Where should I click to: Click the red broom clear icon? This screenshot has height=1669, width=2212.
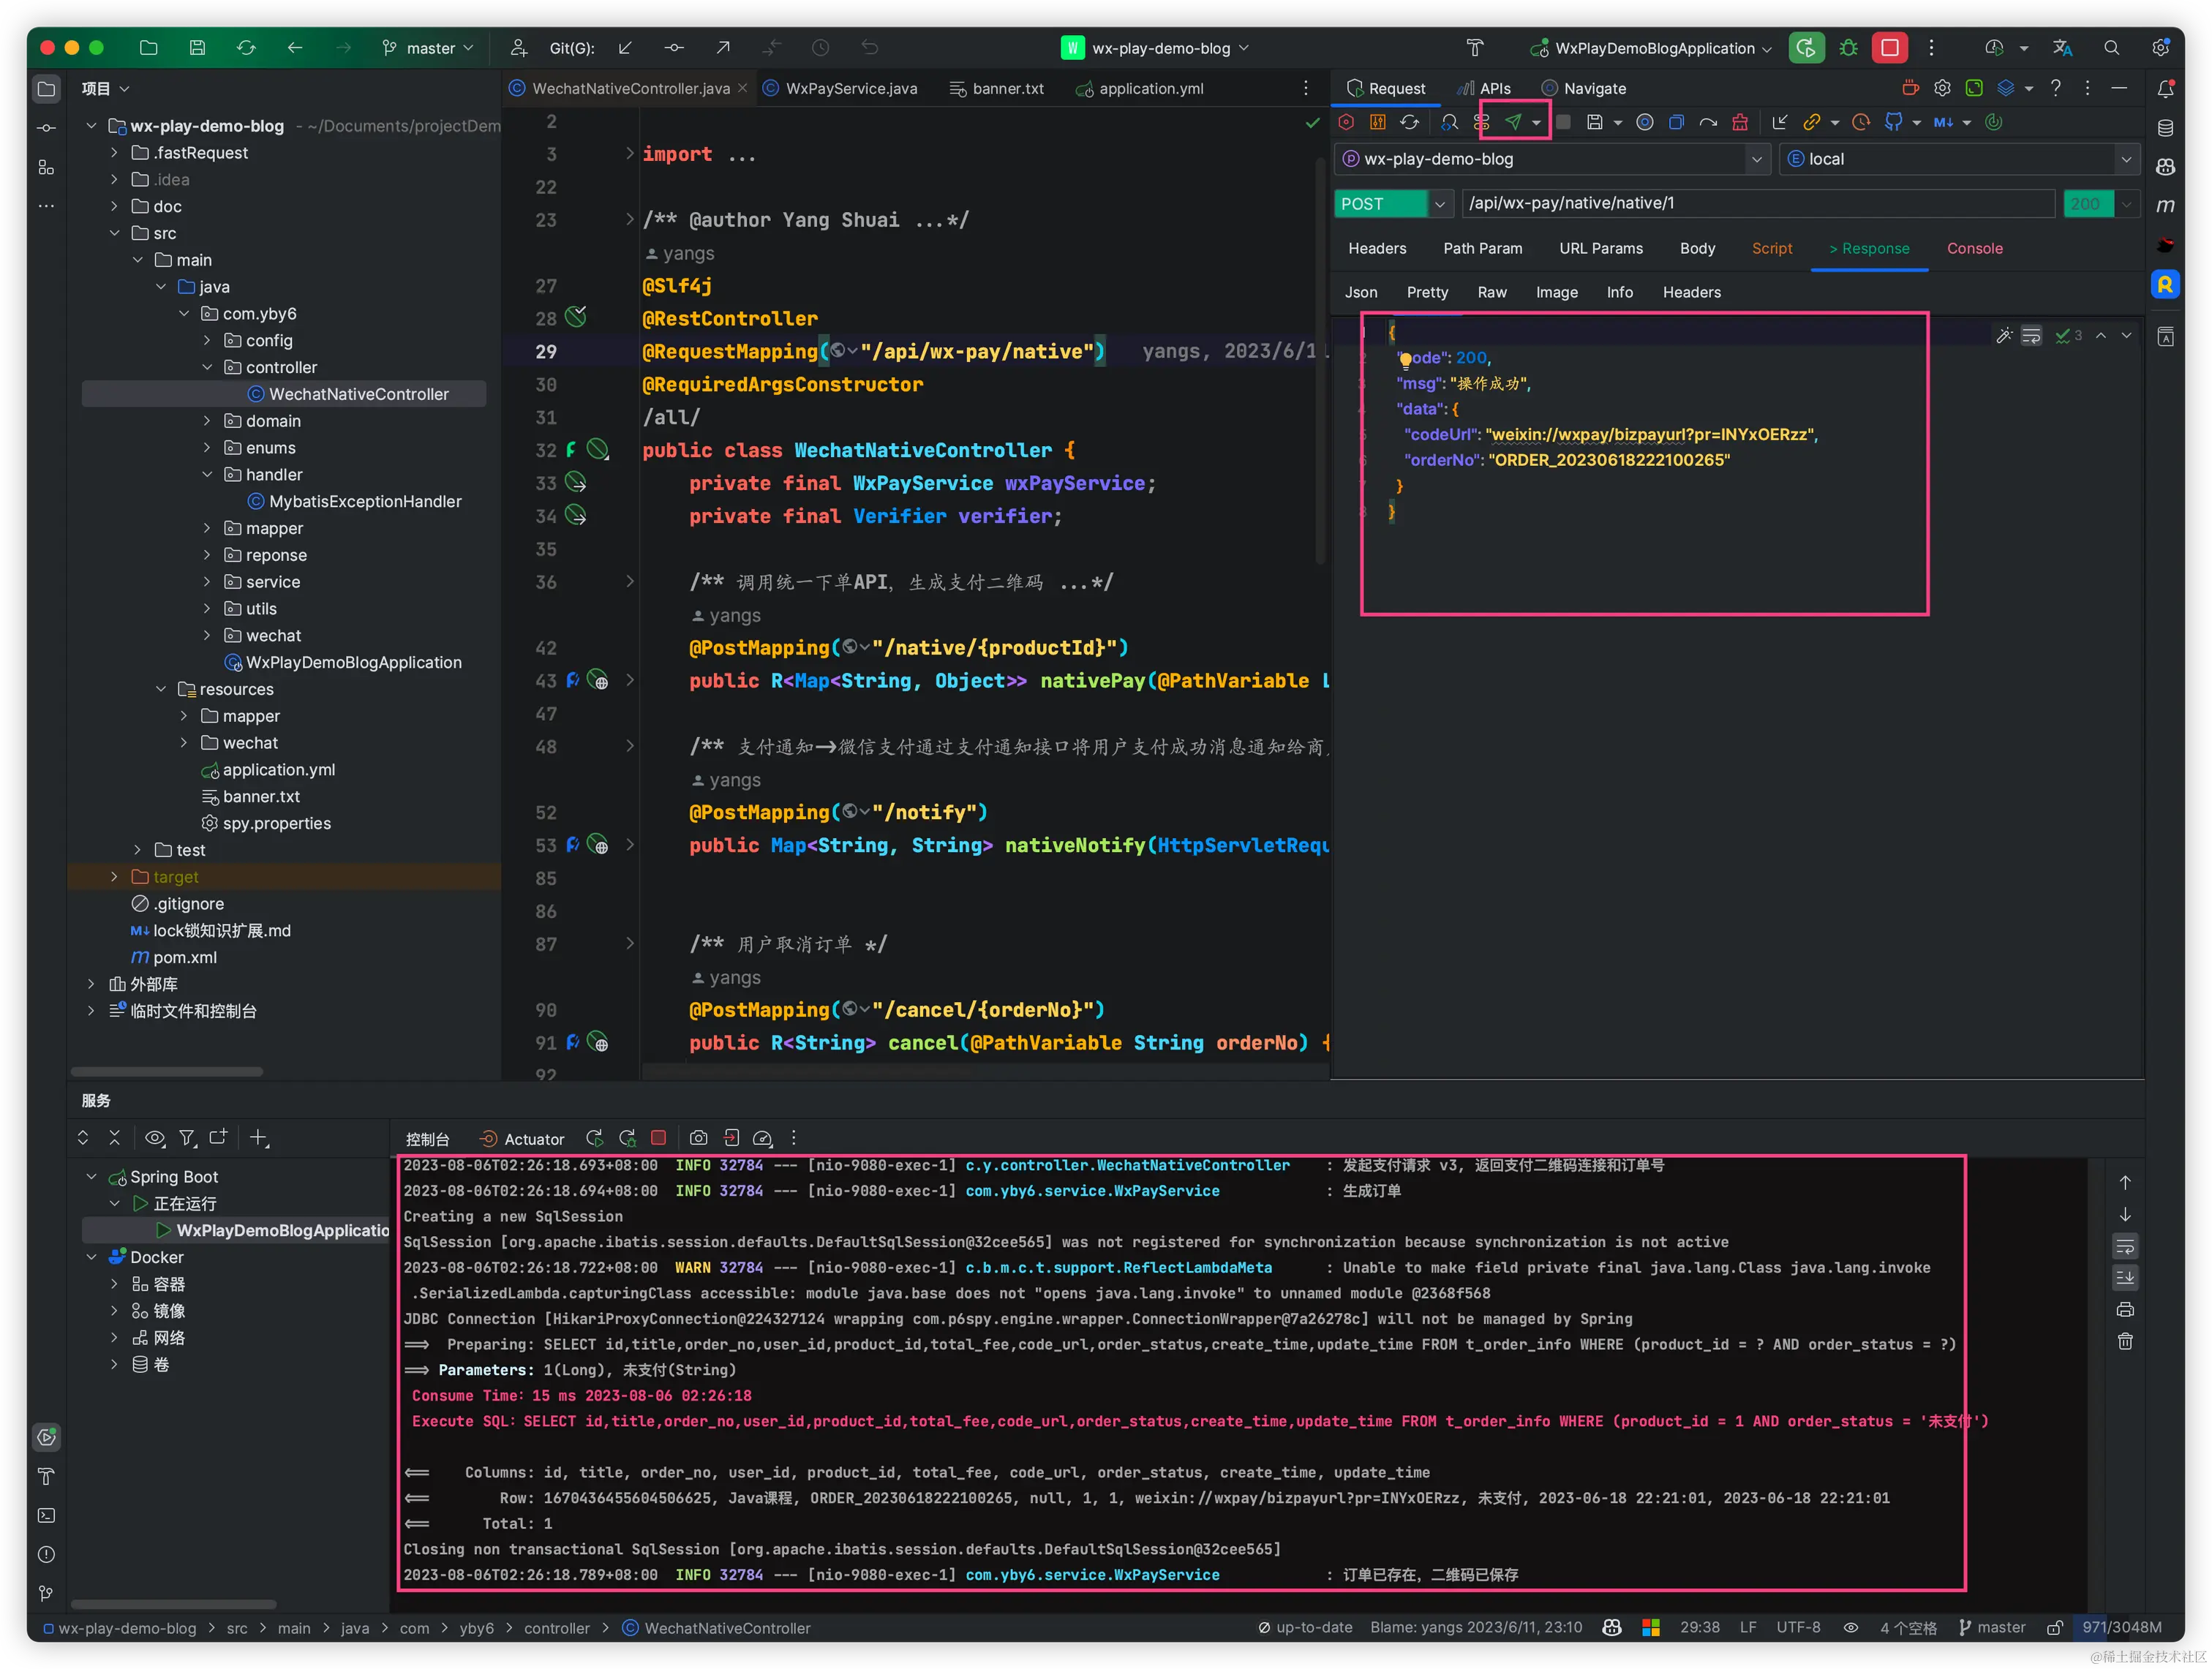pos(1740,122)
